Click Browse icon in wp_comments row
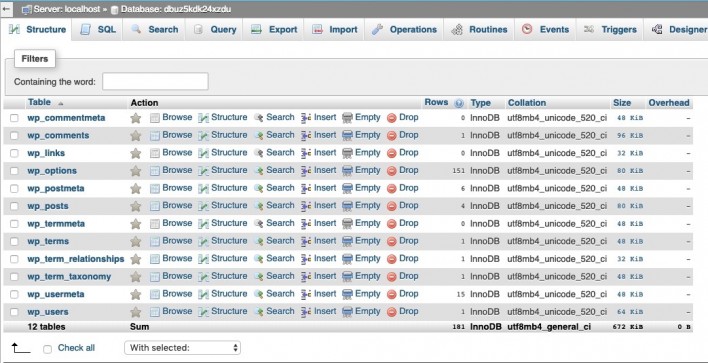The image size is (708, 363). 155,135
